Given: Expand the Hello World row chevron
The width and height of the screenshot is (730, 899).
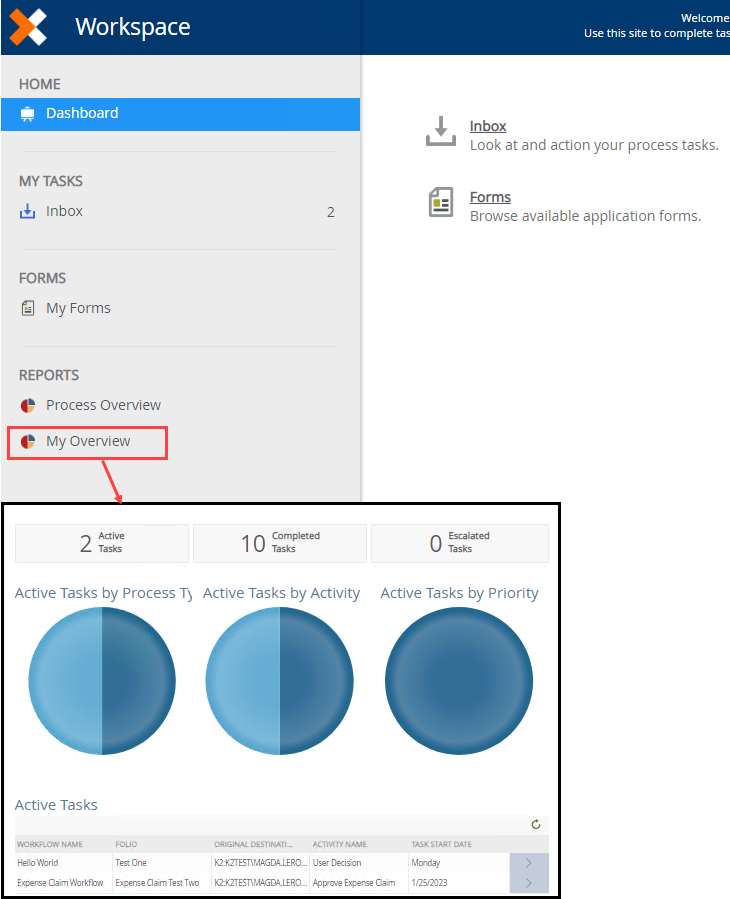Looking at the screenshot, I should [x=529, y=863].
